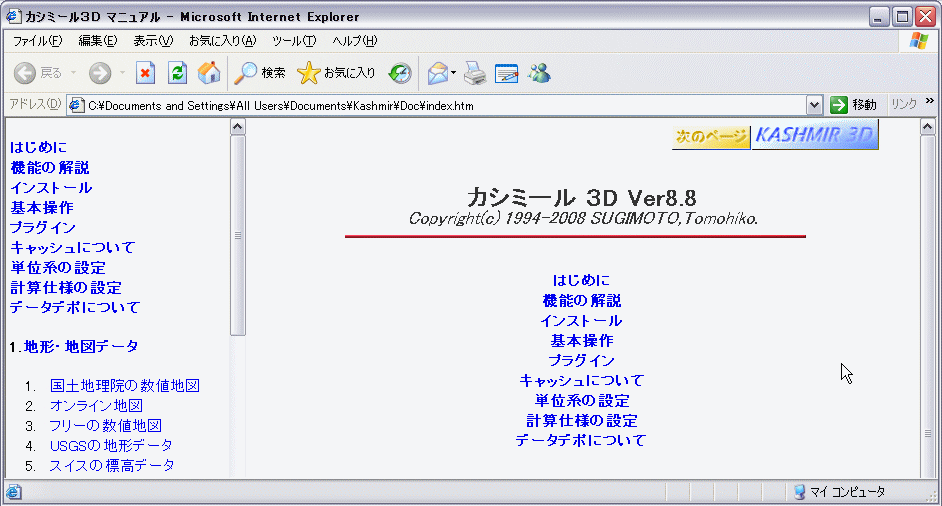
Task: Open オンライン地図 sidebar link
Action: [96, 406]
